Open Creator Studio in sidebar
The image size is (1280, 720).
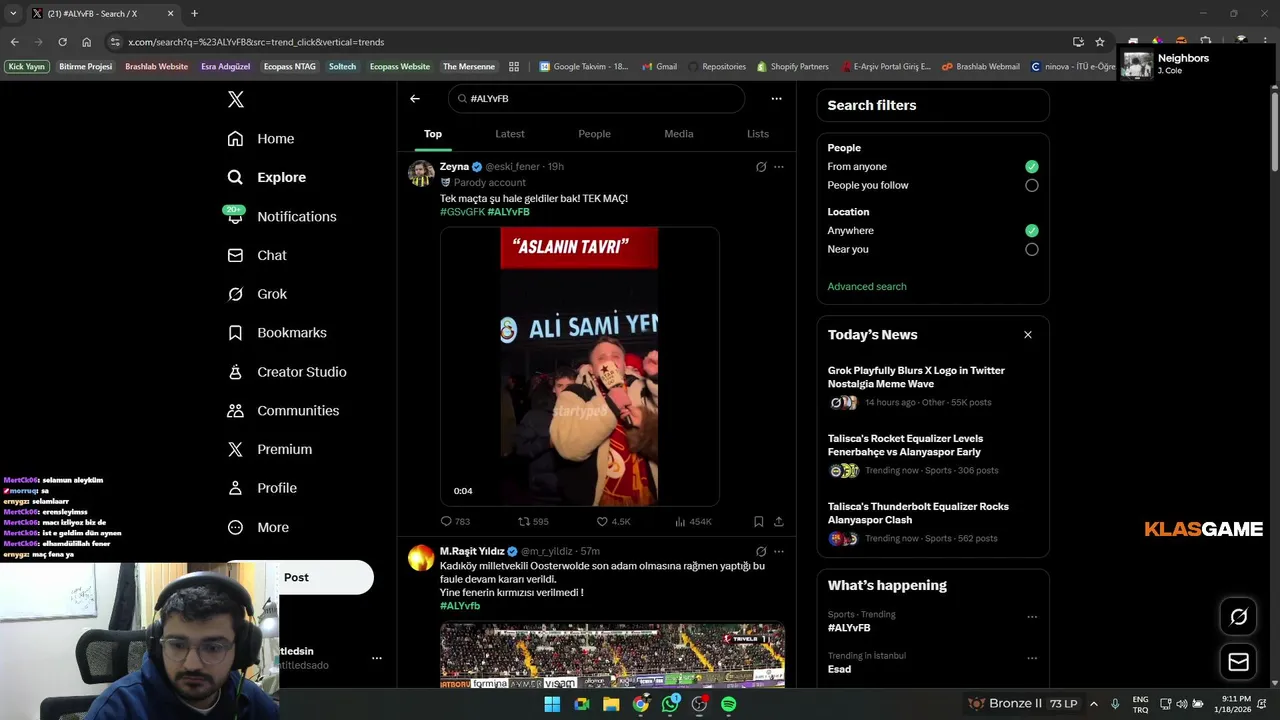point(287,372)
